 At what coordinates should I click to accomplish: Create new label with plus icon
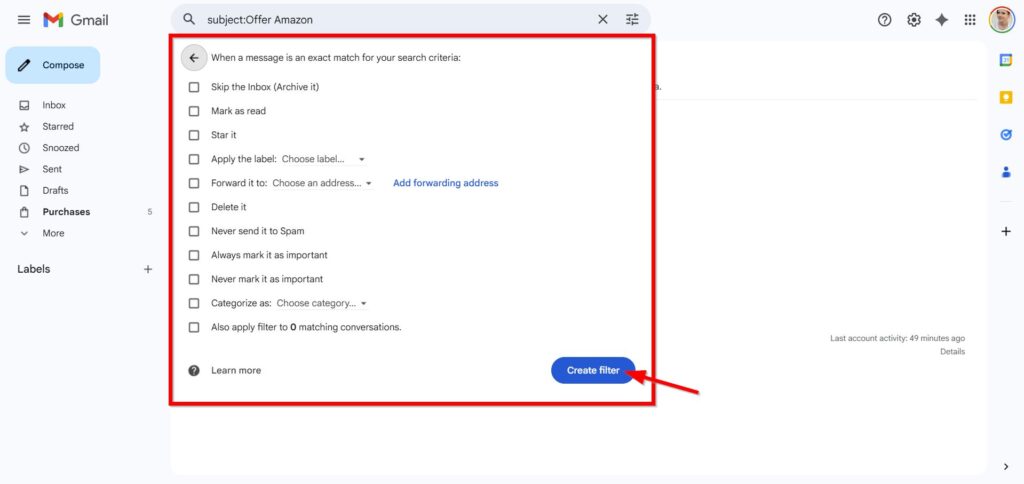148,269
